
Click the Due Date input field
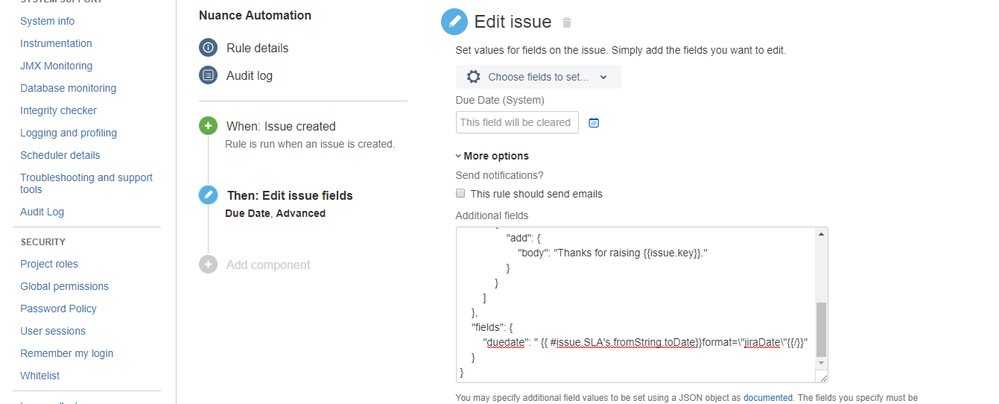point(517,122)
